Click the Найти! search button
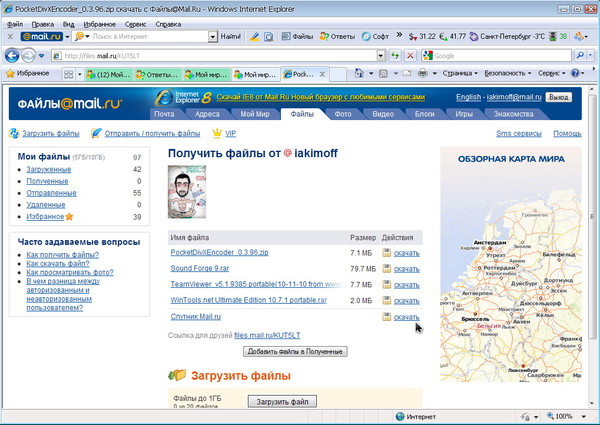 pos(231,37)
